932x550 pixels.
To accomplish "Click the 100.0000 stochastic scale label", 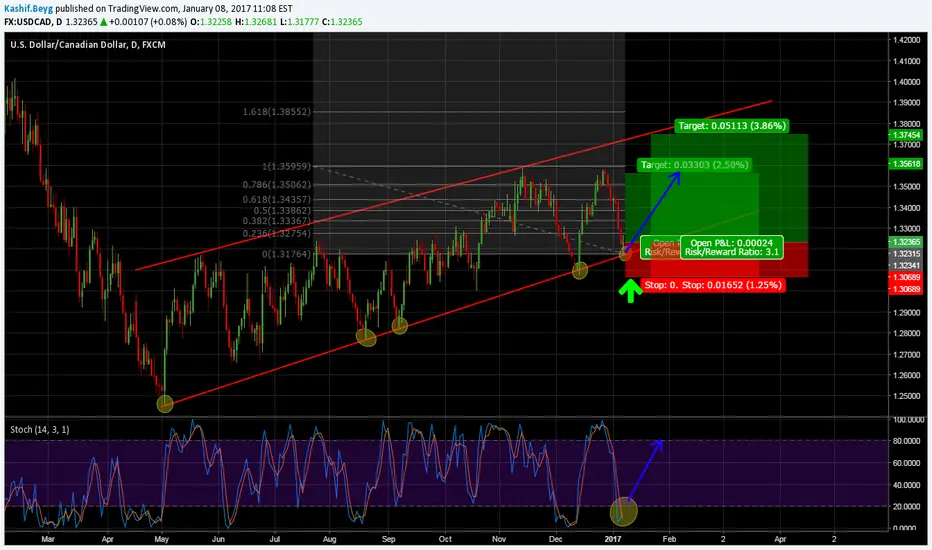I will coord(906,420).
